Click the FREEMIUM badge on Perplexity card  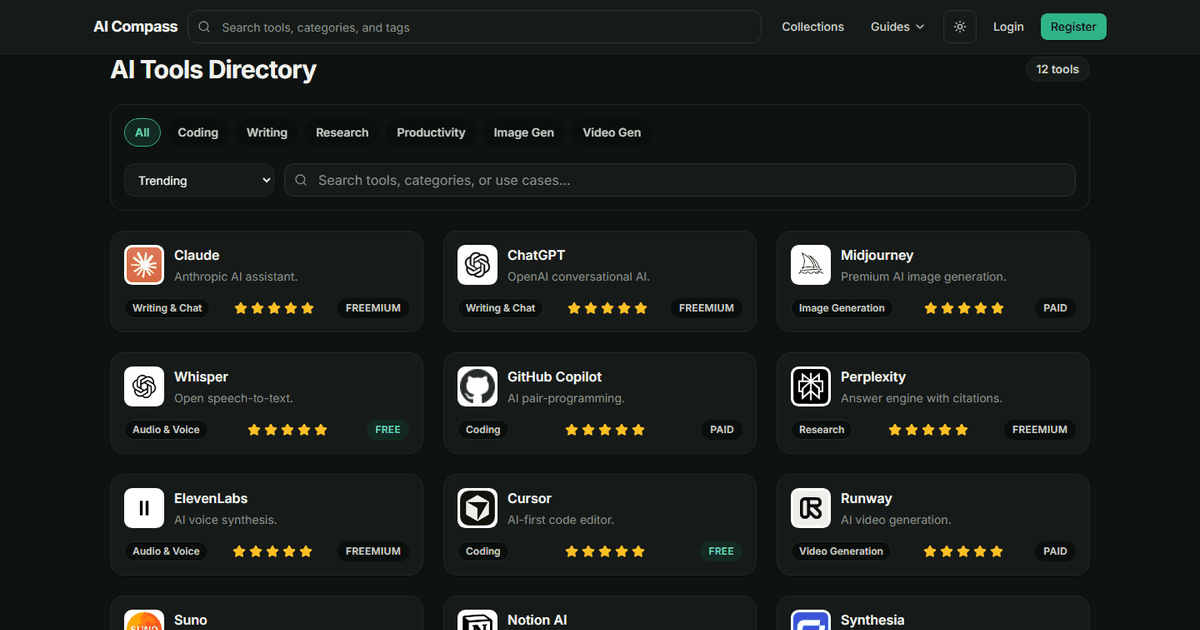click(1040, 430)
